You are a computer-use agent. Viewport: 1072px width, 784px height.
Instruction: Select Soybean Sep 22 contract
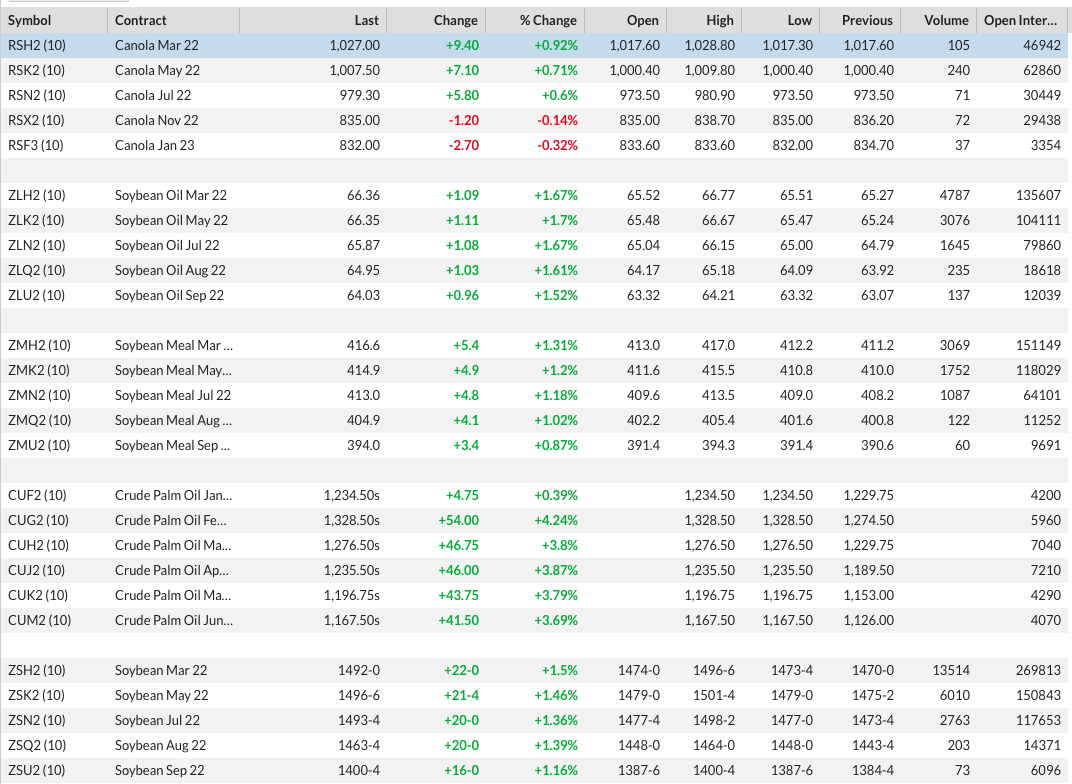click(160, 770)
